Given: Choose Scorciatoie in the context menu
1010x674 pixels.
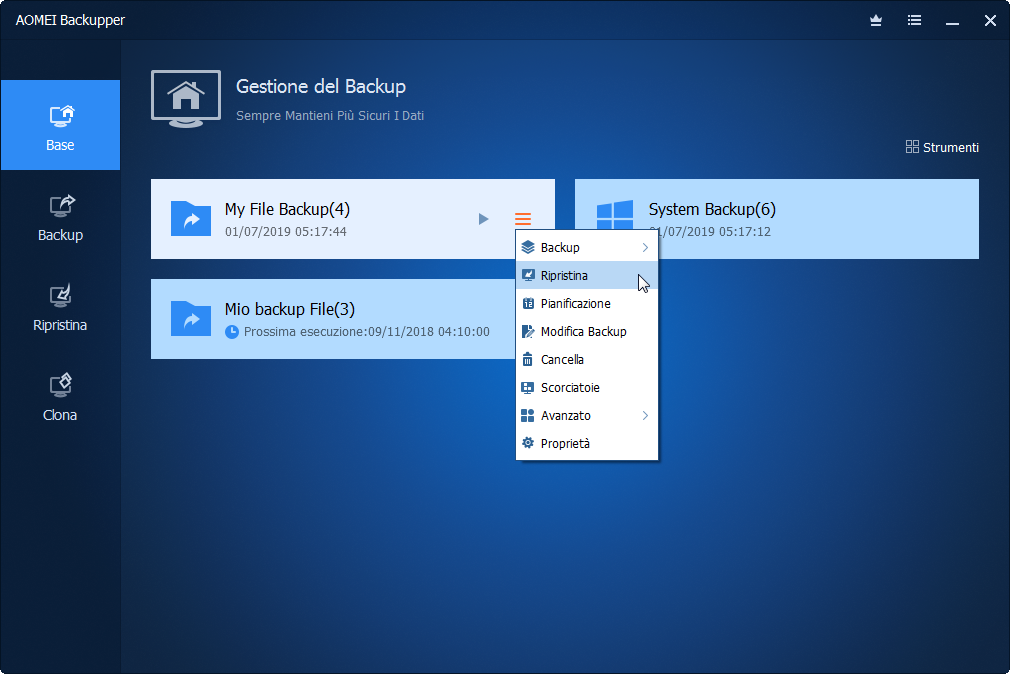Looking at the screenshot, I should [x=587, y=387].
